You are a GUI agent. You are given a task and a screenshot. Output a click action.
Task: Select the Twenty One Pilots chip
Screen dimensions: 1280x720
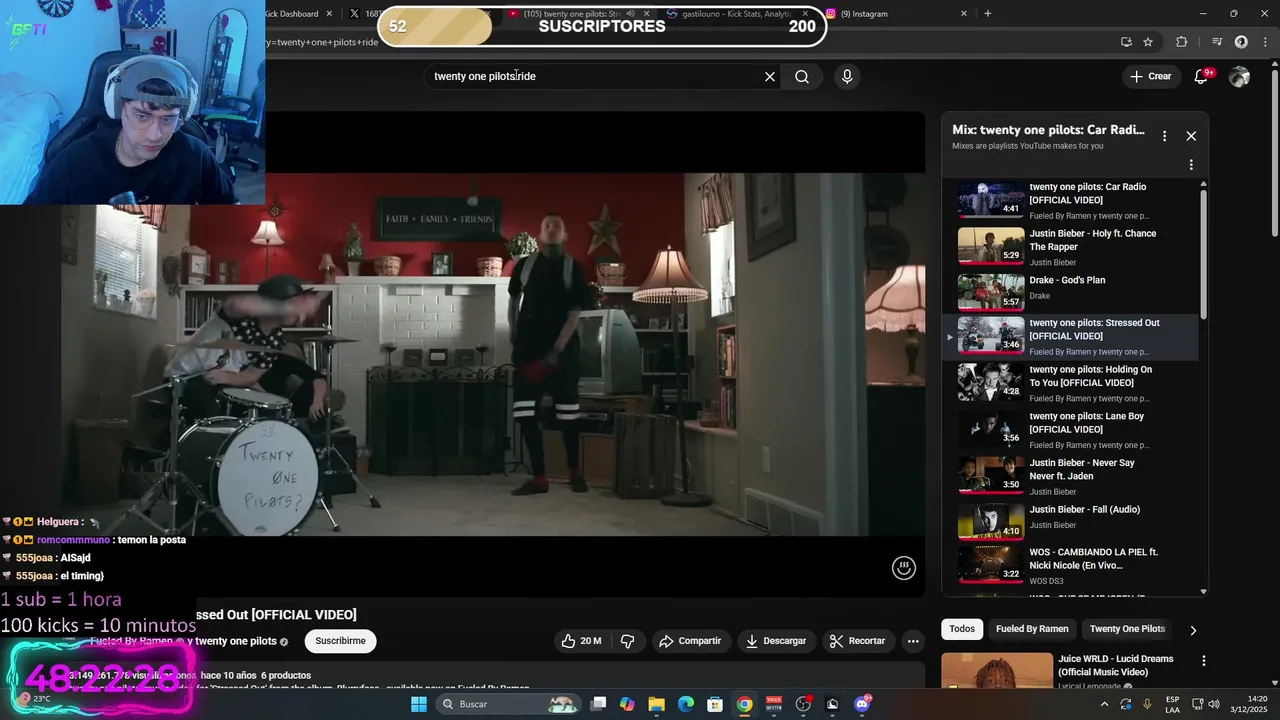[x=1127, y=629]
